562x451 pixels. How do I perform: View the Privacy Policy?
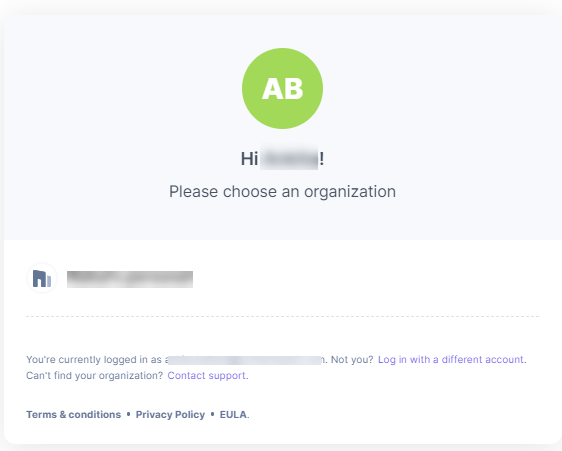170,414
